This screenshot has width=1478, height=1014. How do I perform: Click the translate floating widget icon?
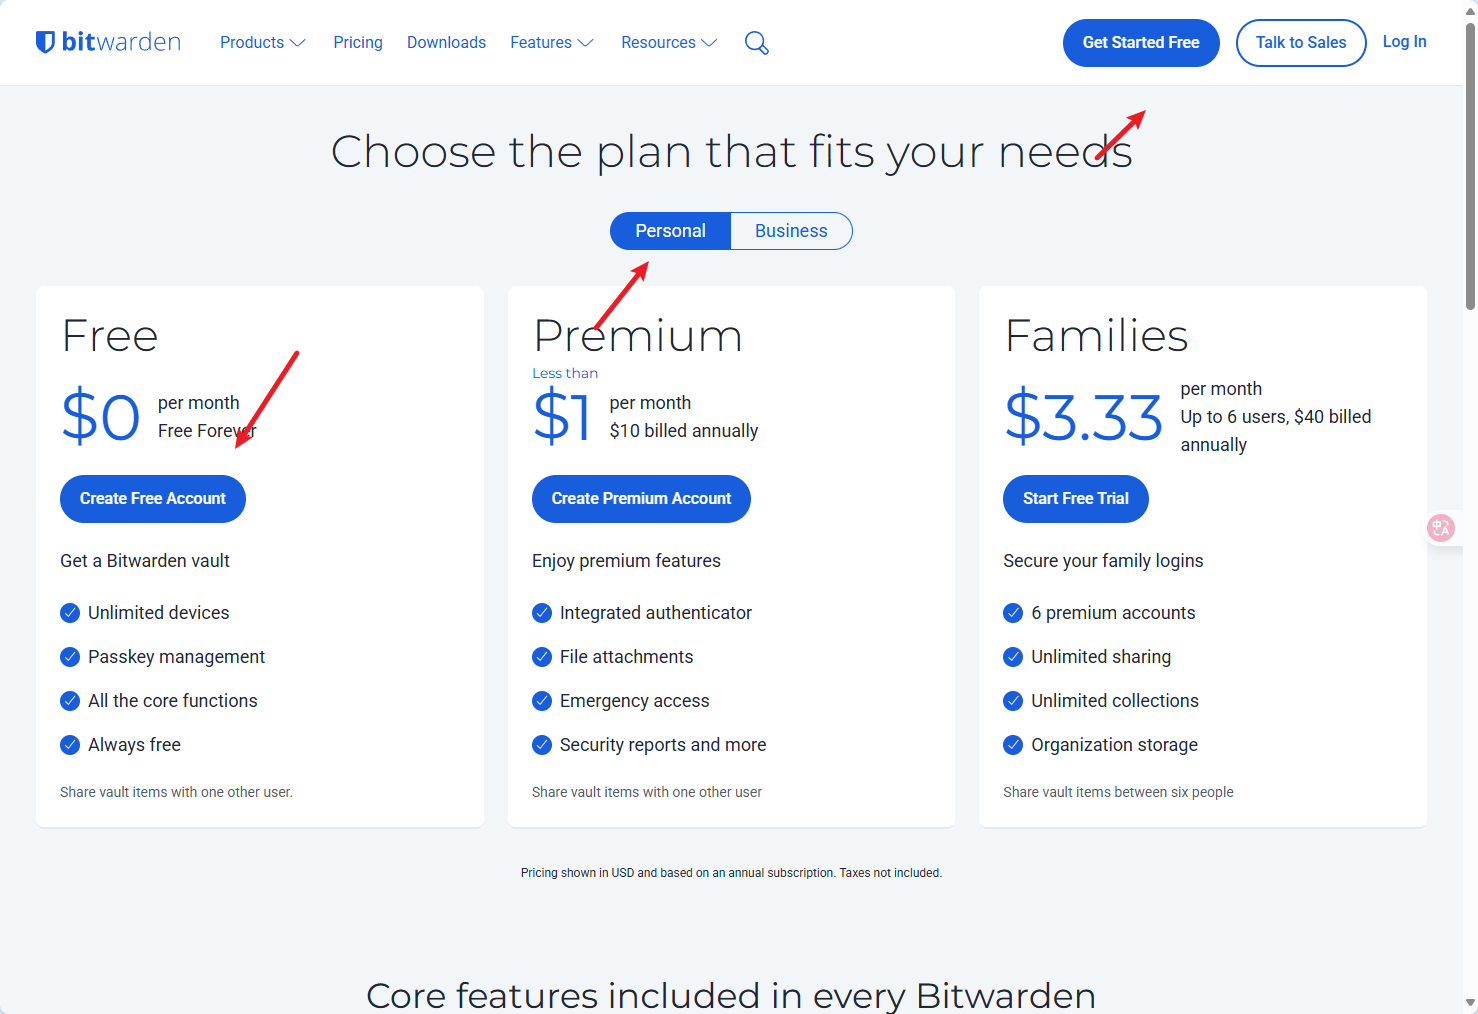pyautogui.click(x=1441, y=527)
